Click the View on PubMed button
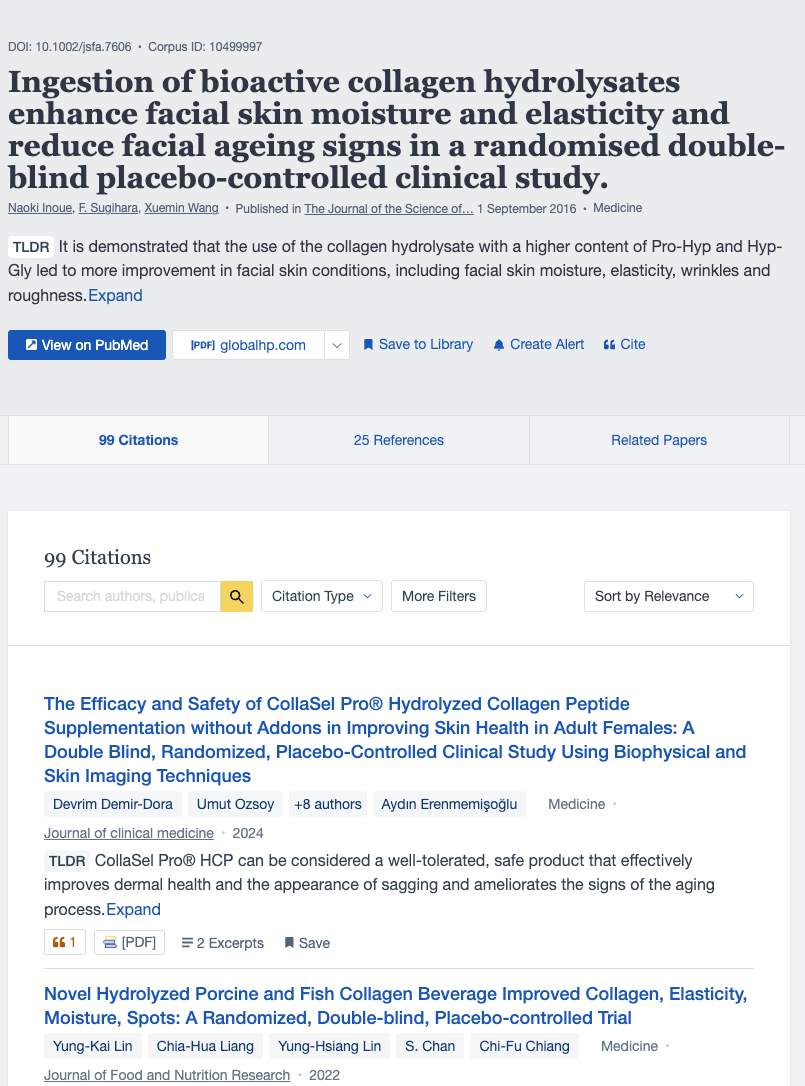805x1086 pixels. 87,345
